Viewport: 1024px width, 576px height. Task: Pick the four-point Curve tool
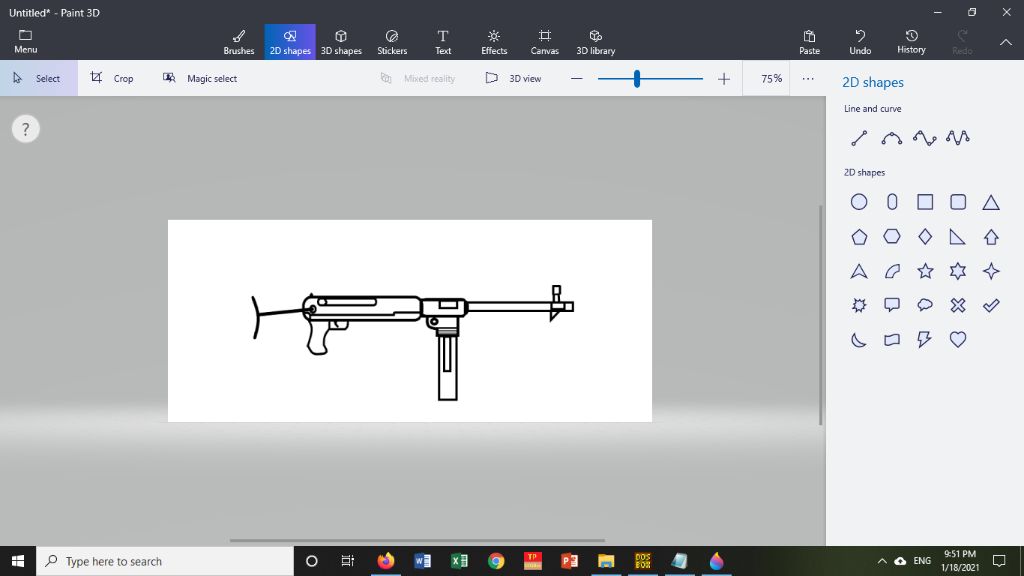pos(925,138)
